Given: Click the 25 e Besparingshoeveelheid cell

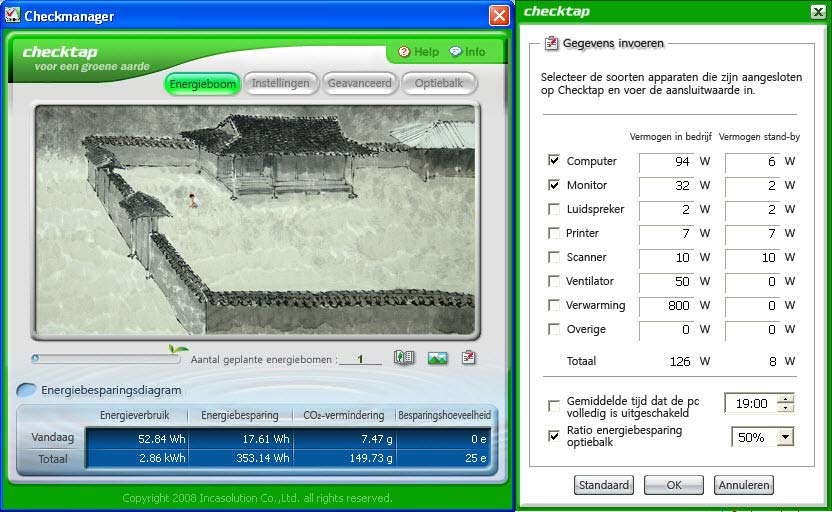Looking at the screenshot, I should [443, 458].
